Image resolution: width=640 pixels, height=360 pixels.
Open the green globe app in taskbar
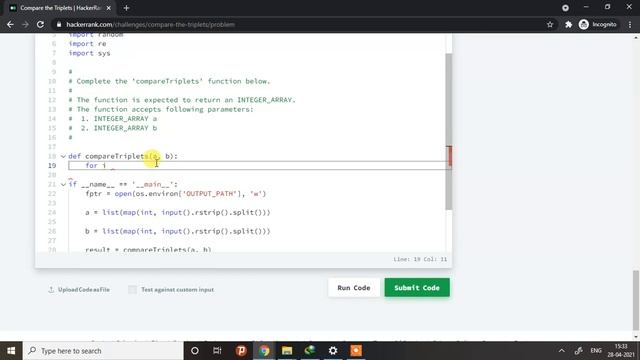(x=310, y=351)
